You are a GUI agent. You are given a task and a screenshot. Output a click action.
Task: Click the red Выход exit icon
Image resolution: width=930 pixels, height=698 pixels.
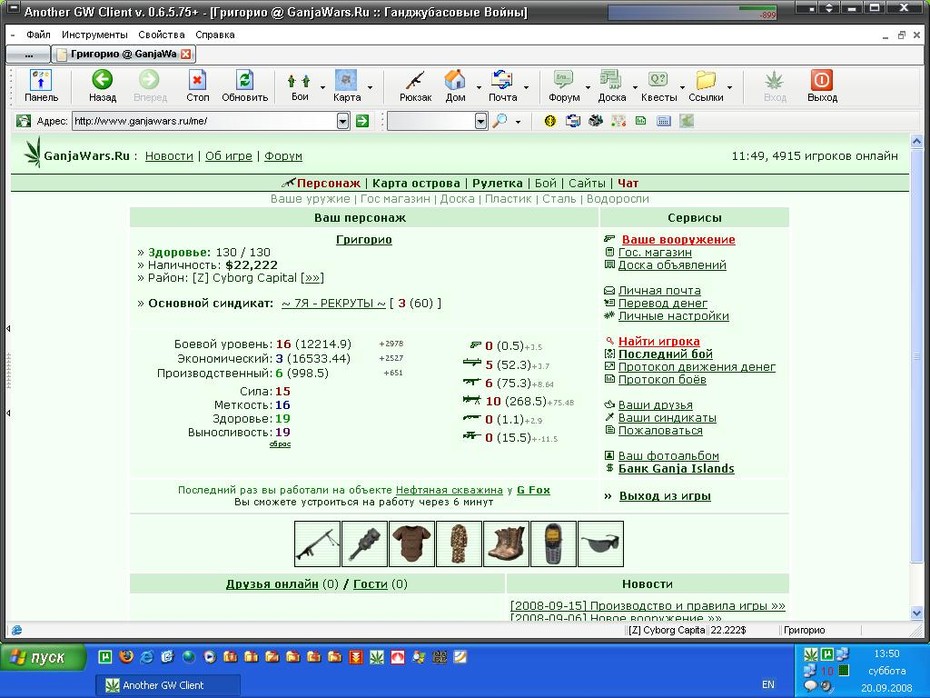click(x=822, y=85)
